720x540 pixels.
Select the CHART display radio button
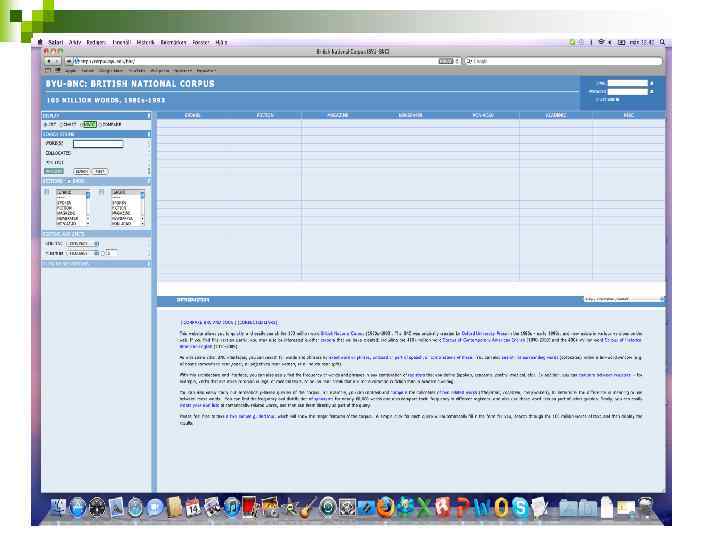61,125
